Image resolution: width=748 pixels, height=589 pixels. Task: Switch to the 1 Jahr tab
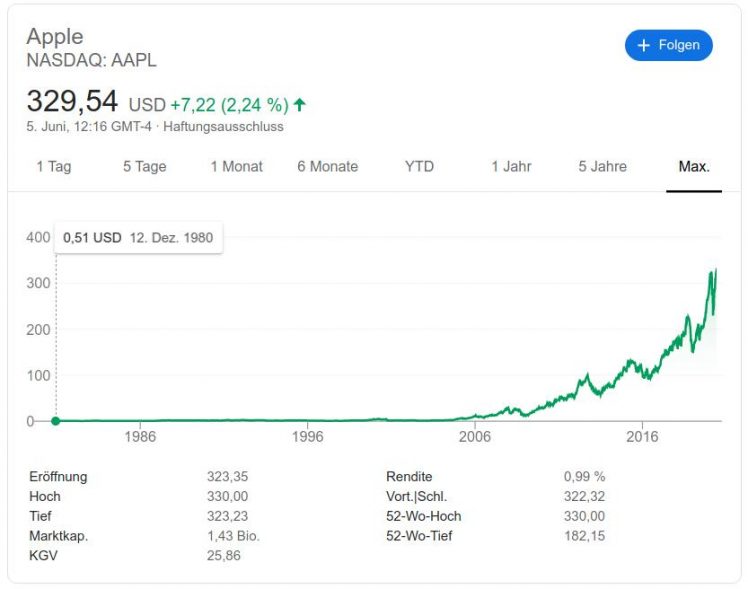511,167
